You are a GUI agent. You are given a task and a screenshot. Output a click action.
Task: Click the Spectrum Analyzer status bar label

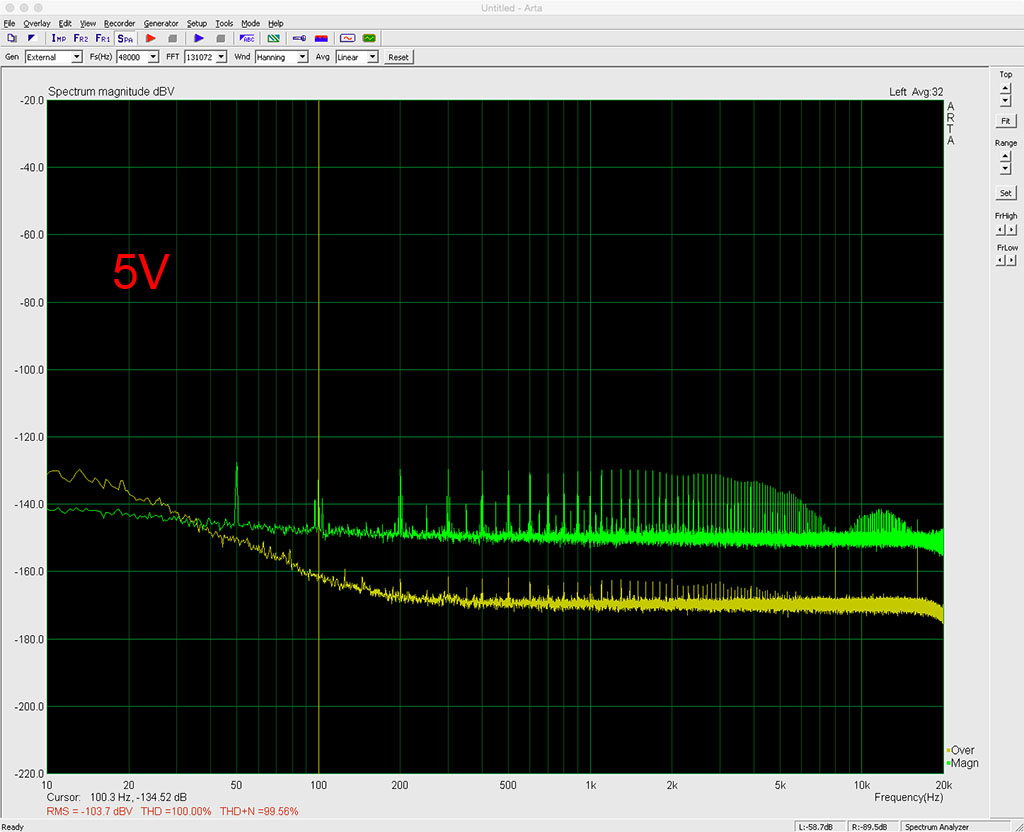click(x=937, y=827)
